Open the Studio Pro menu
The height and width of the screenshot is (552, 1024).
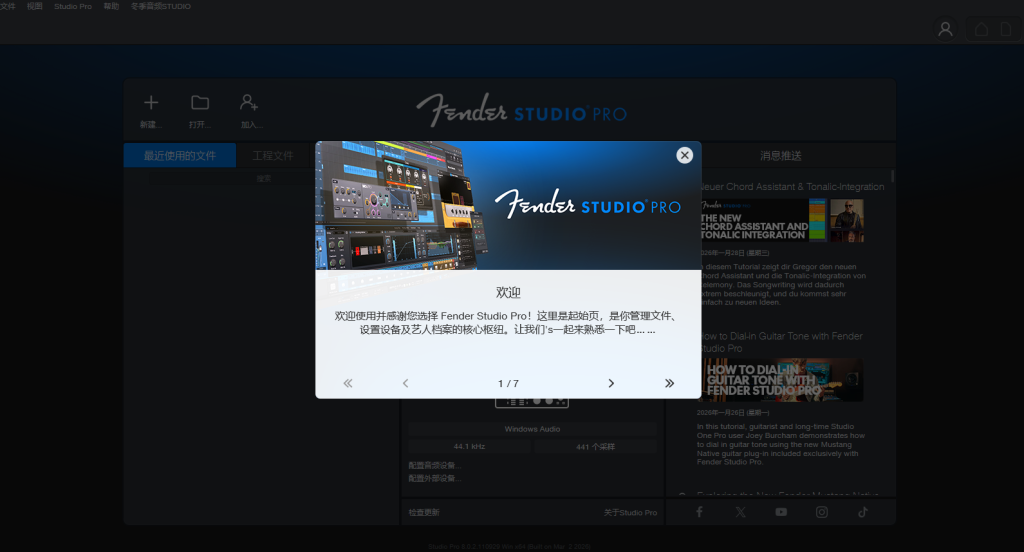click(x=73, y=6)
